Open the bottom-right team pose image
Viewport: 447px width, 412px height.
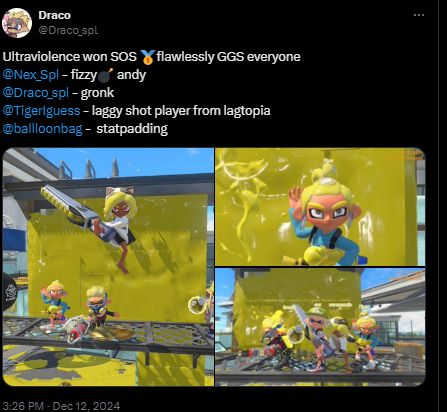320,327
